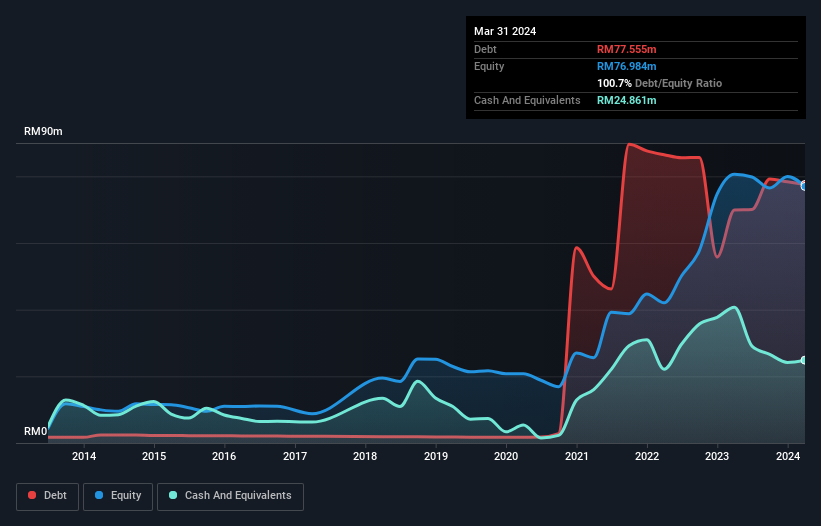Screen dimensions: 821x526
Task: Click the 2019 x-axis label
Action: click(x=436, y=456)
